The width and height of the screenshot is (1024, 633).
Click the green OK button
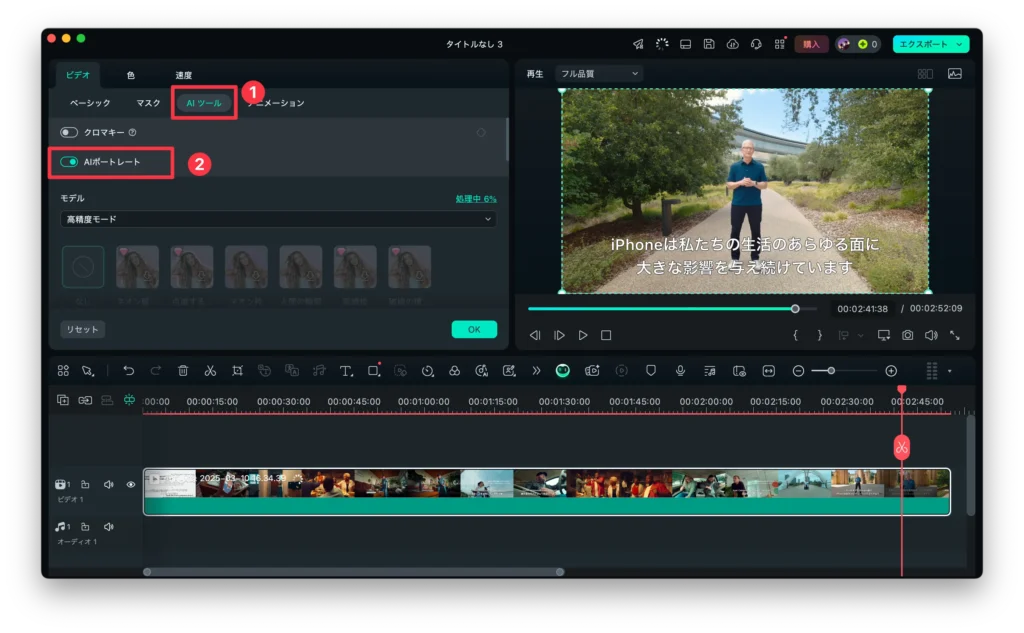tap(474, 329)
